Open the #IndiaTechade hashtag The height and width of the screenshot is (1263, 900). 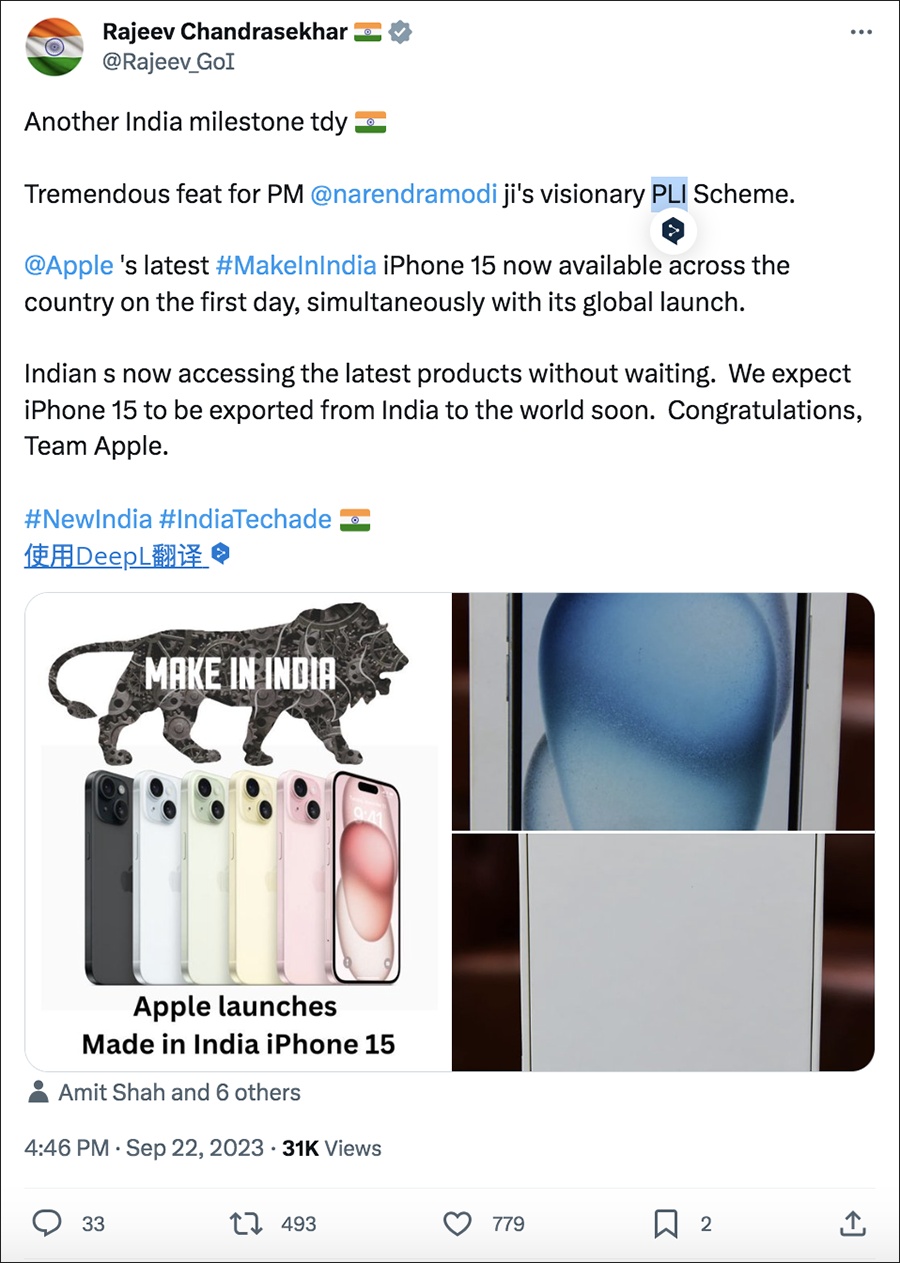(246, 519)
